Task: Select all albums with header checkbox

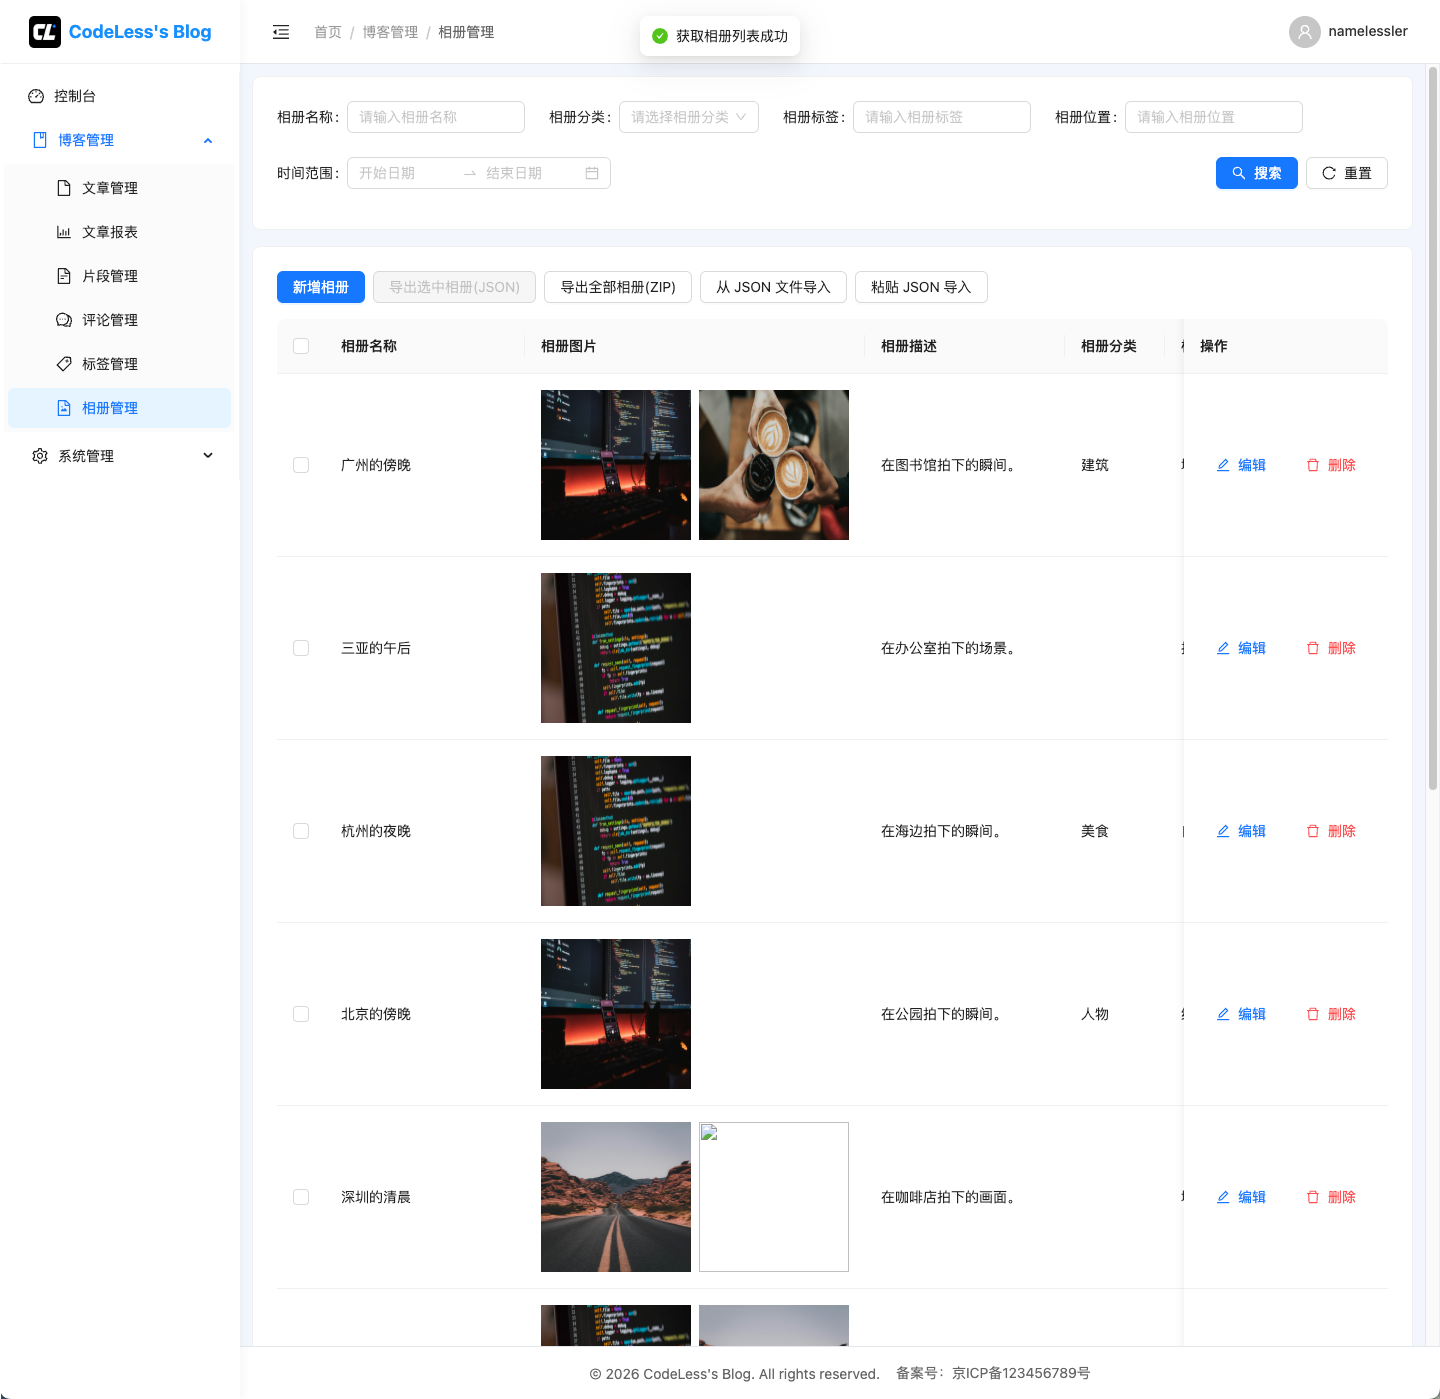Action: coord(301,346)
